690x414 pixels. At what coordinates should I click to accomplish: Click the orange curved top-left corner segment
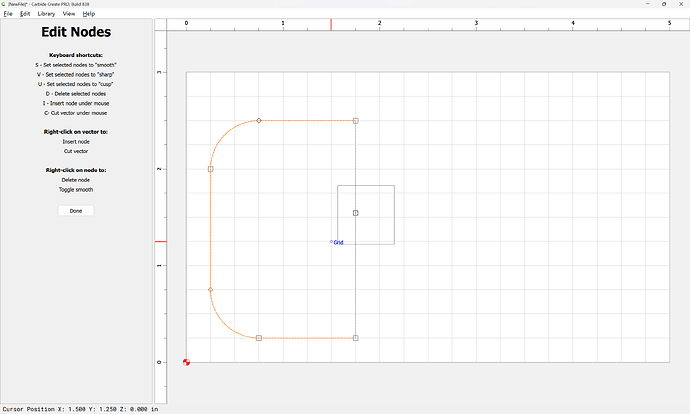click(x=224, y=135)
